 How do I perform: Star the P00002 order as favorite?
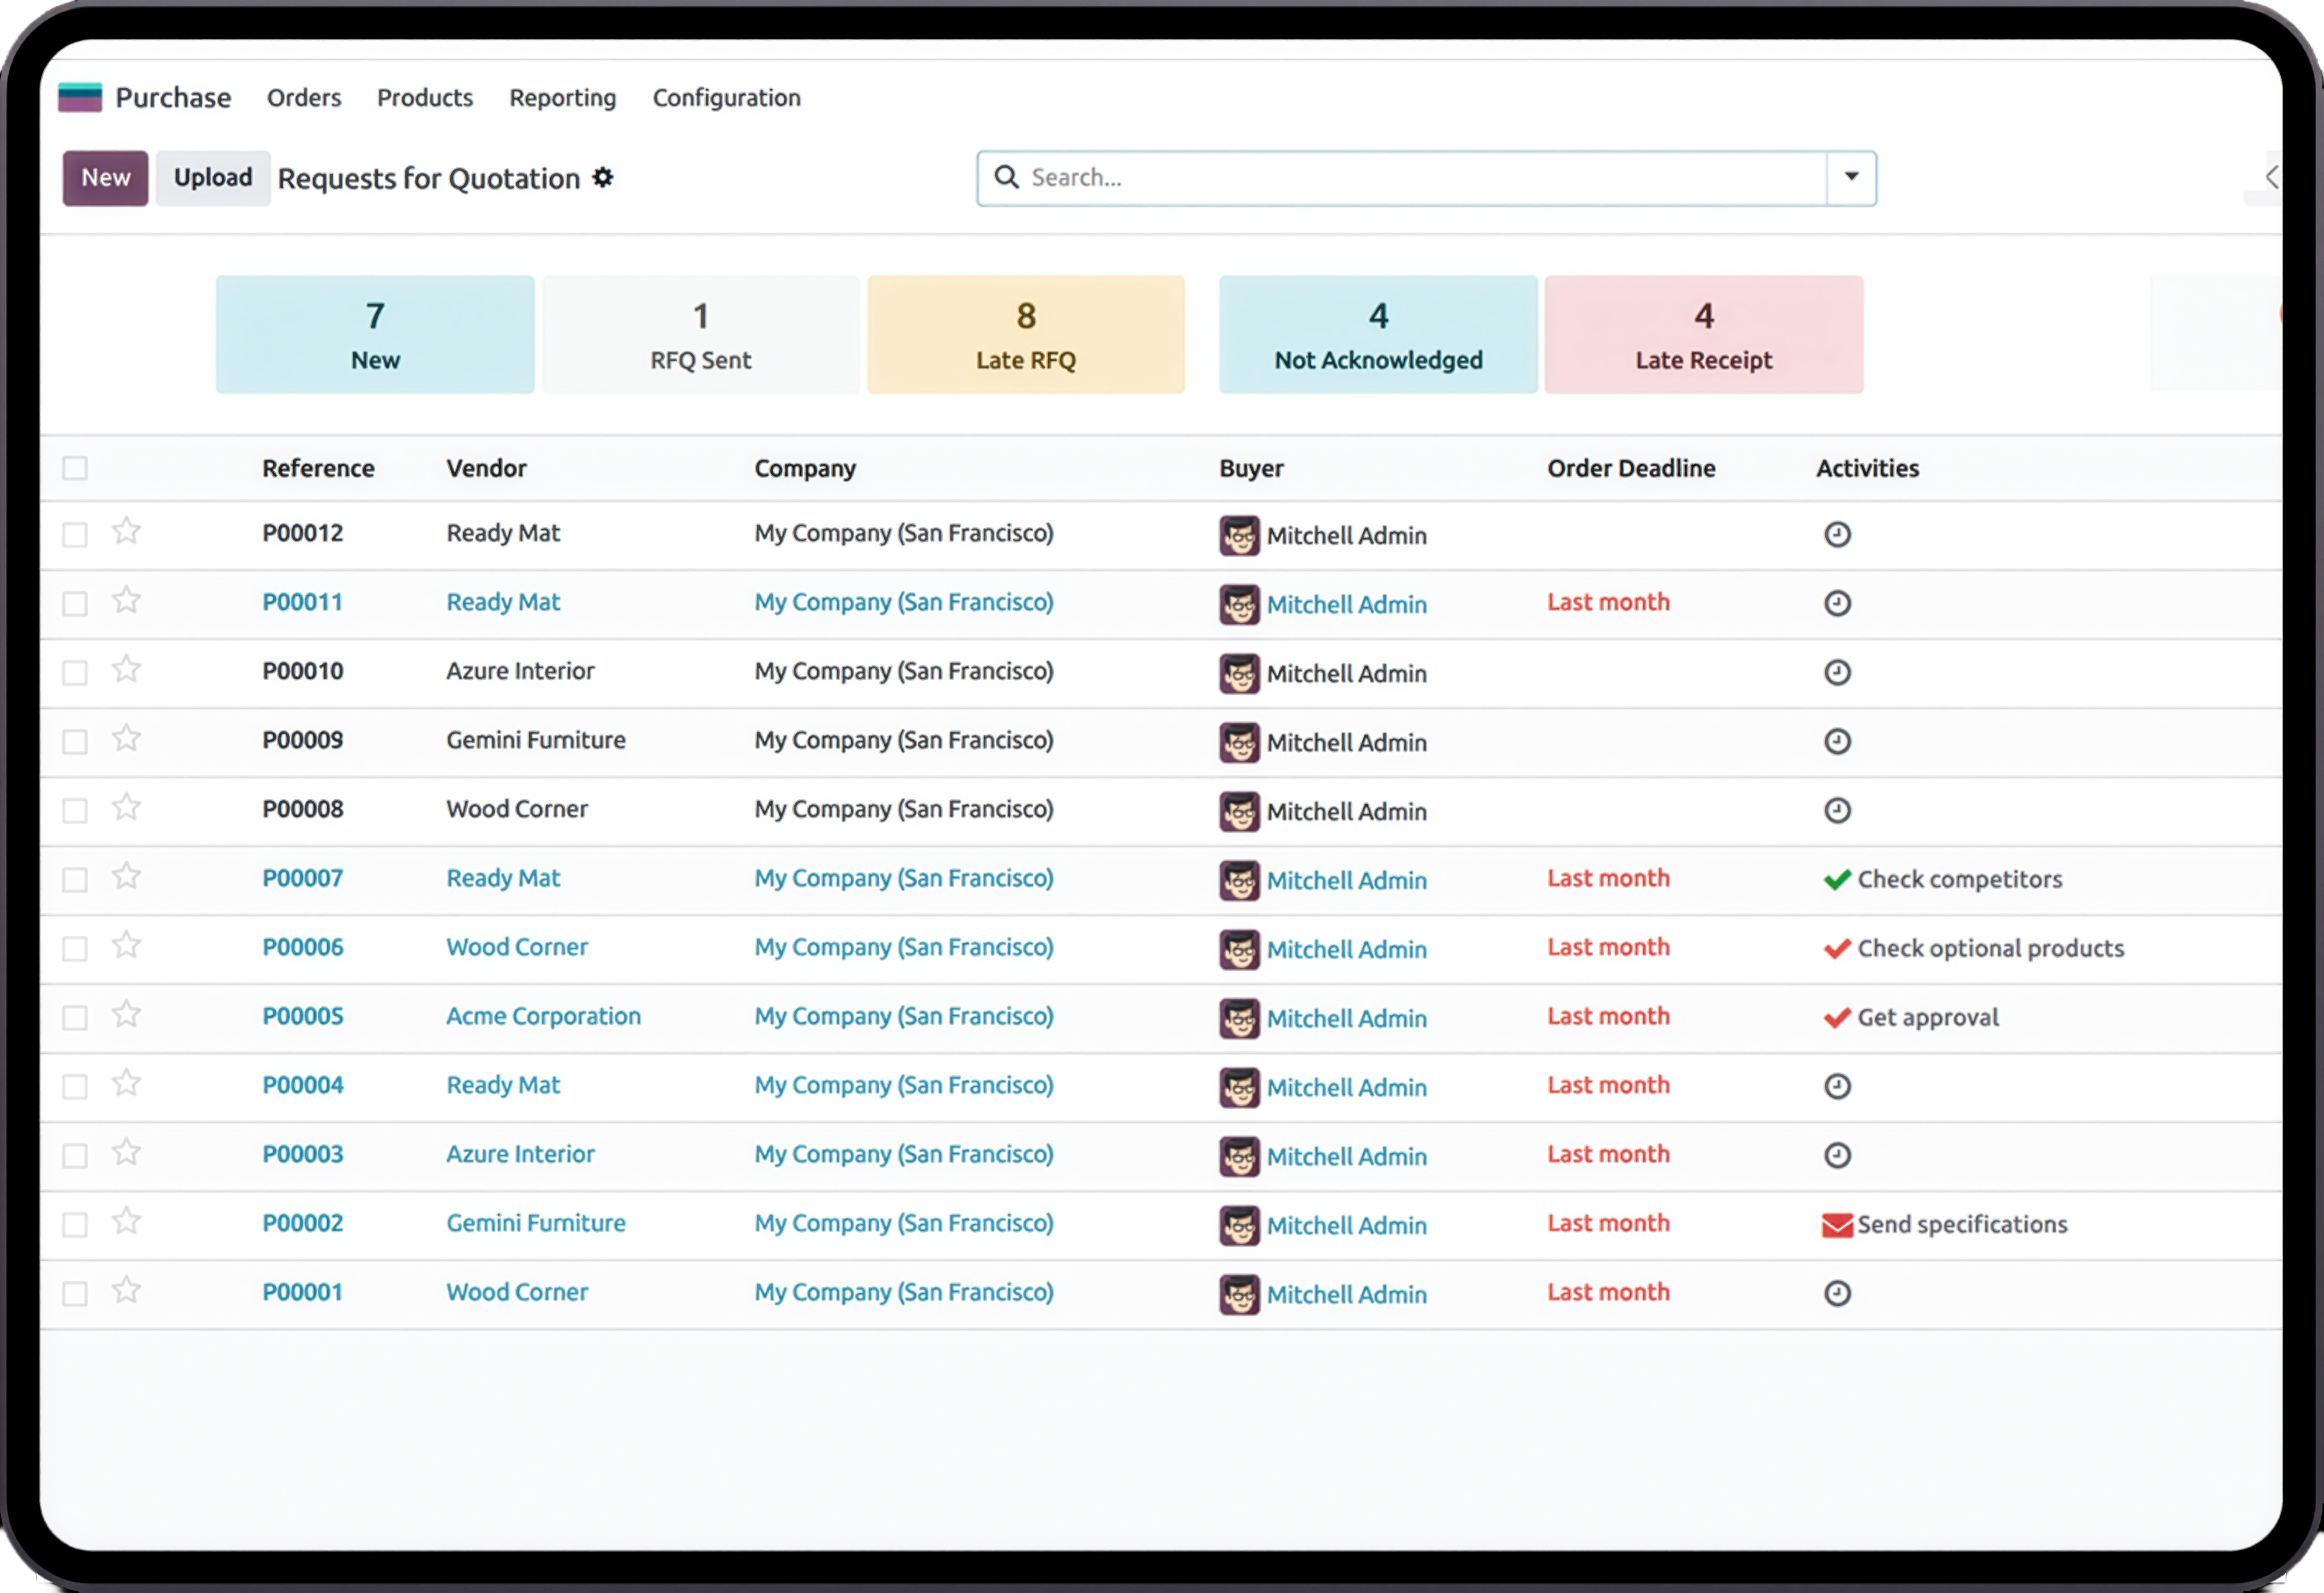point(126,1221)
